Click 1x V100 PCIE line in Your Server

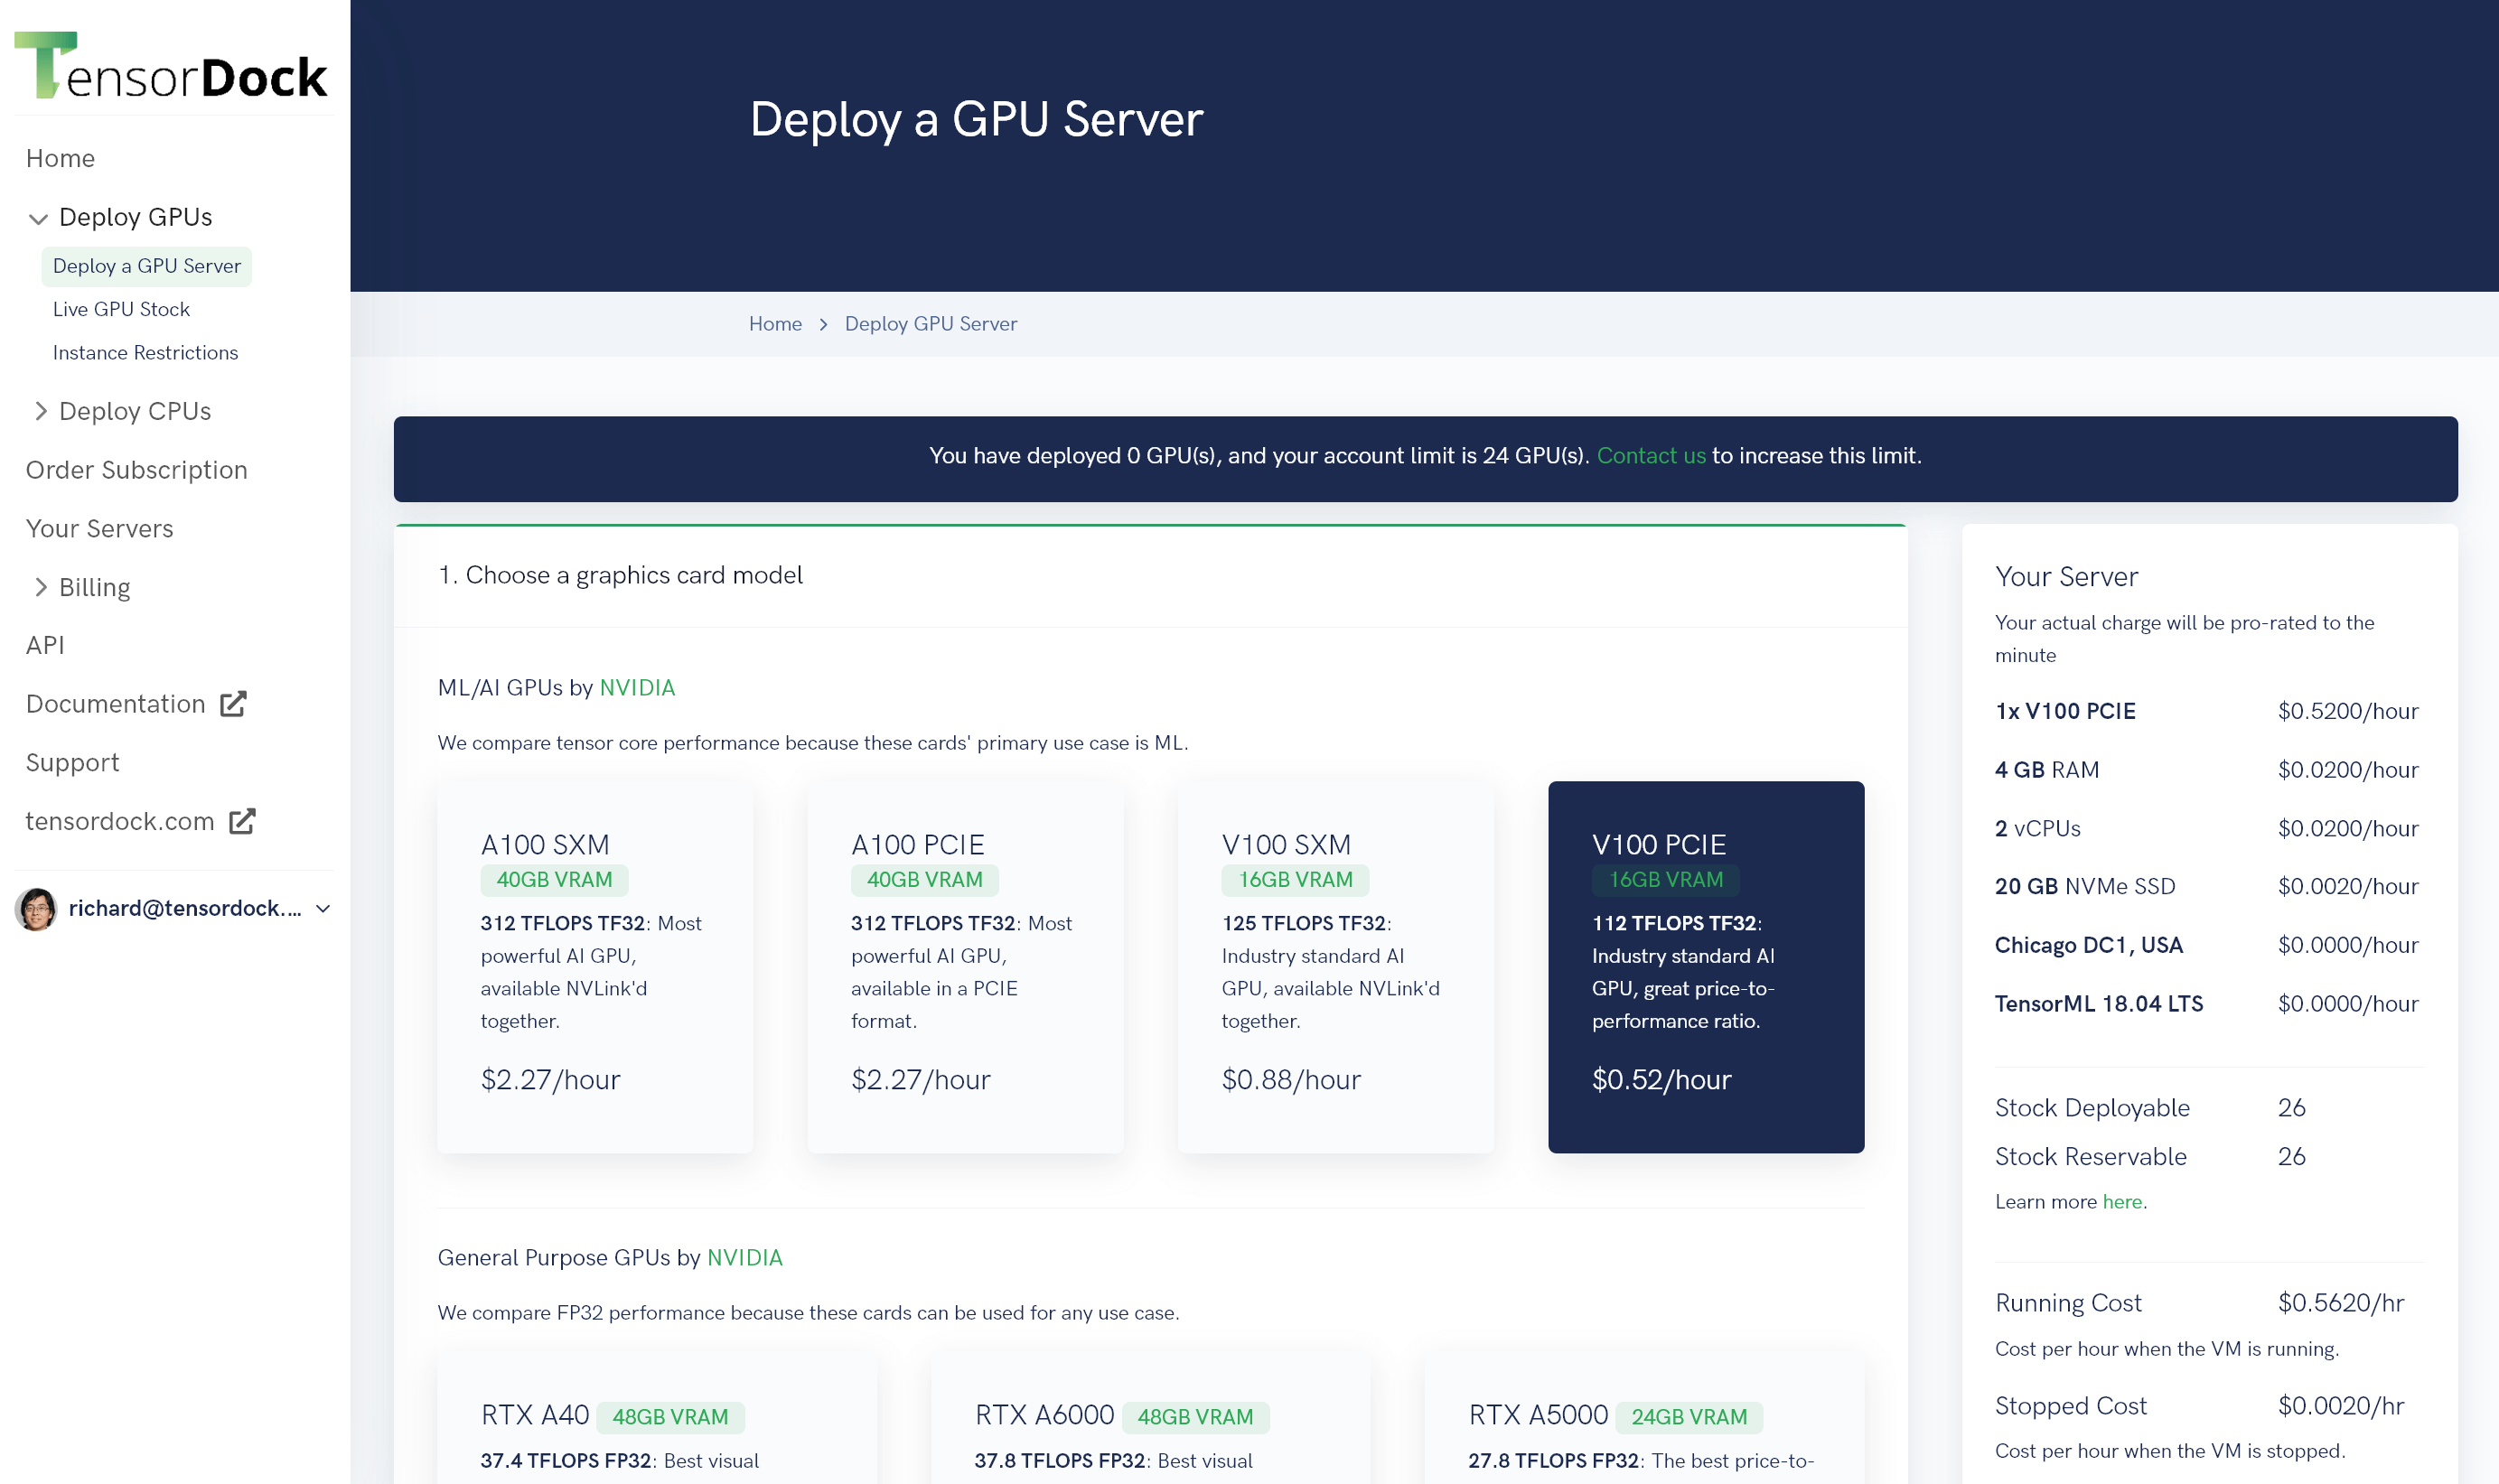click(2206, 711)
